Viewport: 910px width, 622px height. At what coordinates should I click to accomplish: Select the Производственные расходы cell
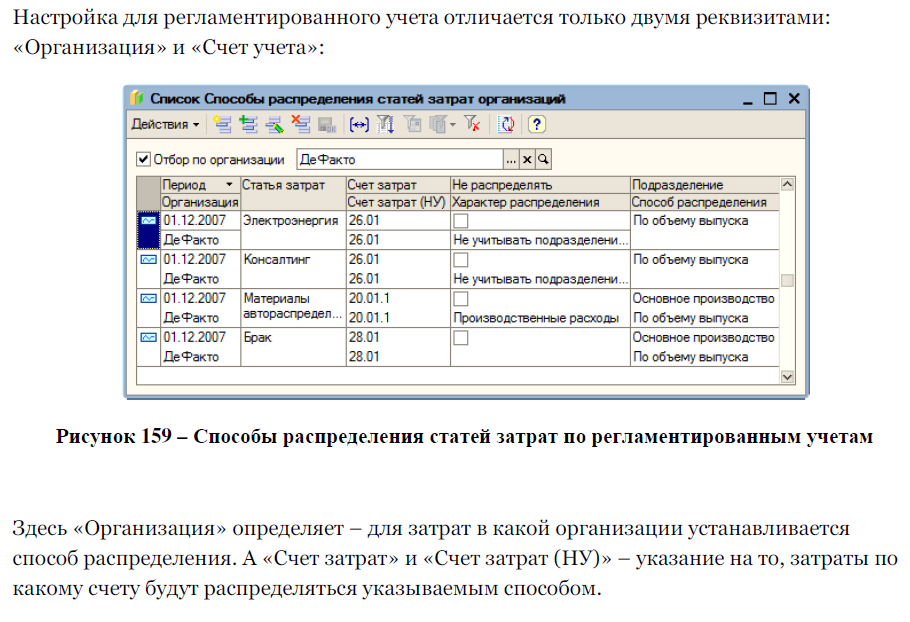point(540,318)
